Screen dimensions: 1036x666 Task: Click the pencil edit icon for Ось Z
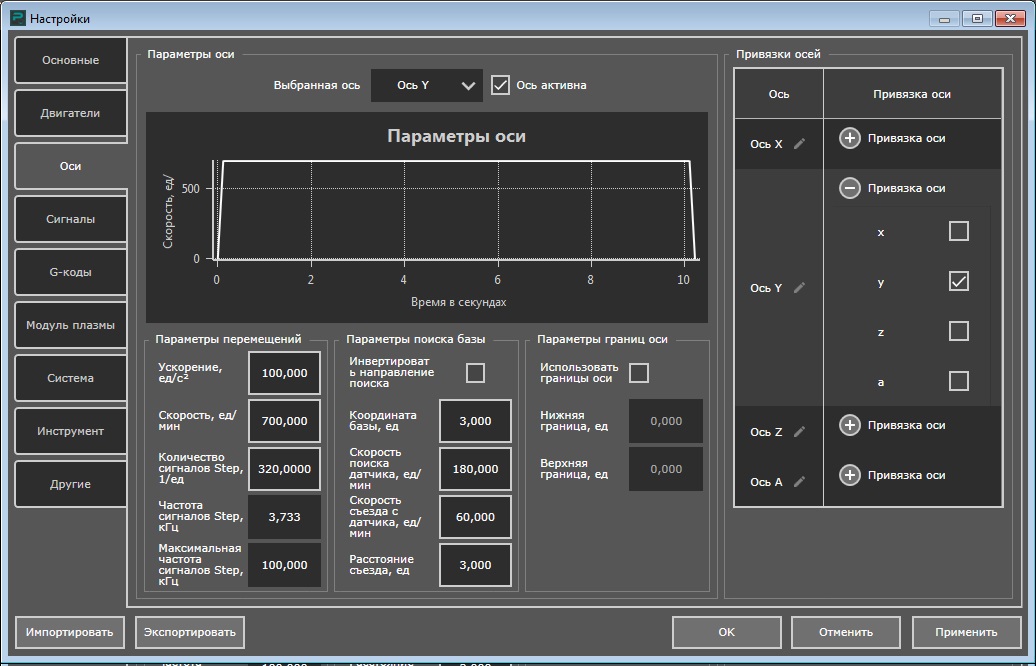pos(799,432)
